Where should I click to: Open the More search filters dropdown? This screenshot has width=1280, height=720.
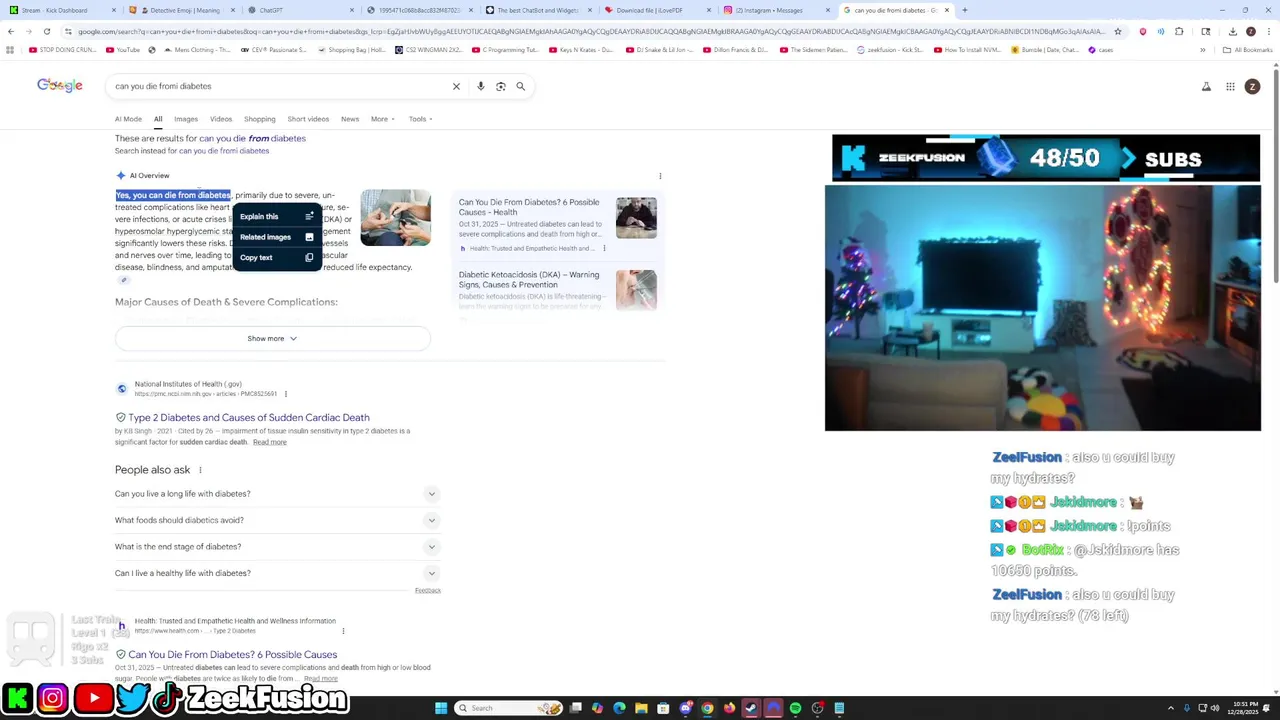(383, 119)
